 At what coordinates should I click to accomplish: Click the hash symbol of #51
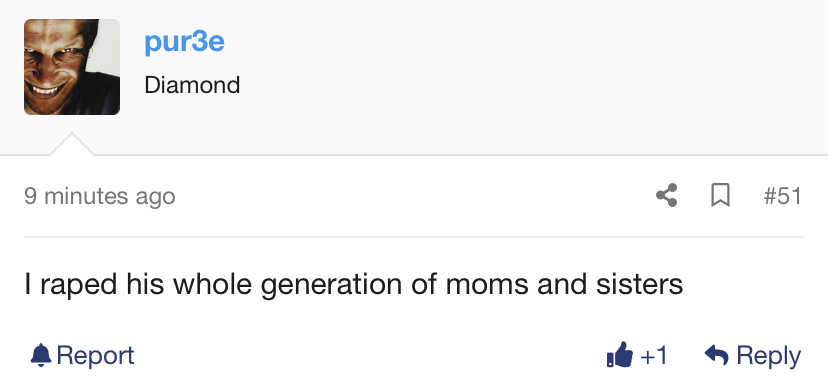pos(769,196)
